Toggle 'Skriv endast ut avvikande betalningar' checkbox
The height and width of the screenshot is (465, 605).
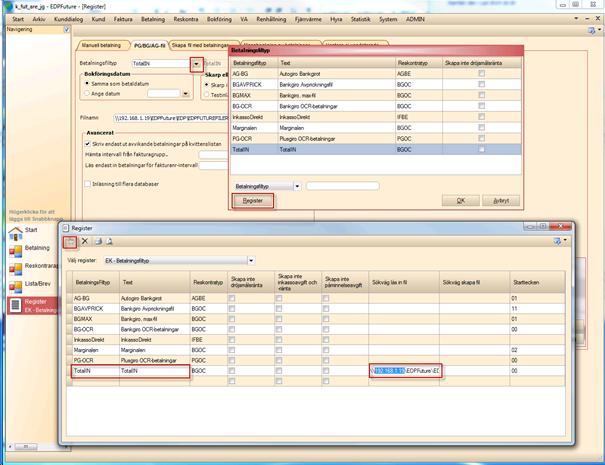pyautogui.click(x=89, y=144)
